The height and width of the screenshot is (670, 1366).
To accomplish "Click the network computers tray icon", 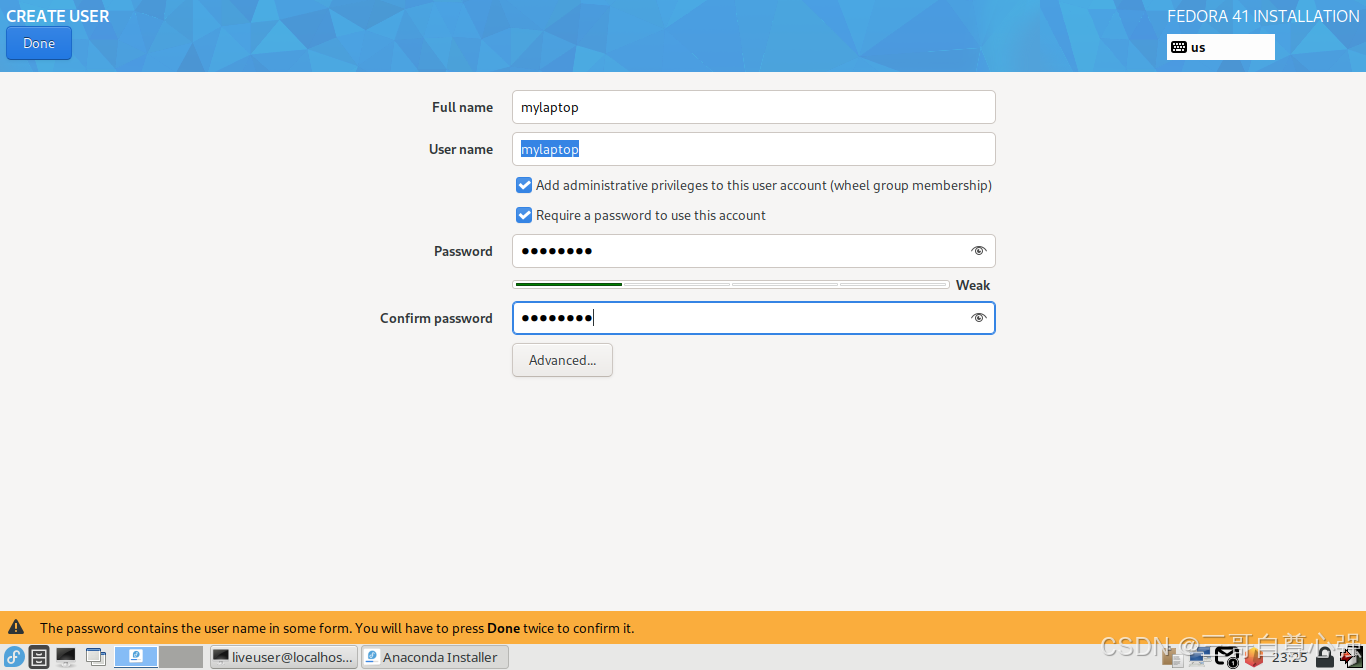I will pyautogui.click(x=1199, y=657).
